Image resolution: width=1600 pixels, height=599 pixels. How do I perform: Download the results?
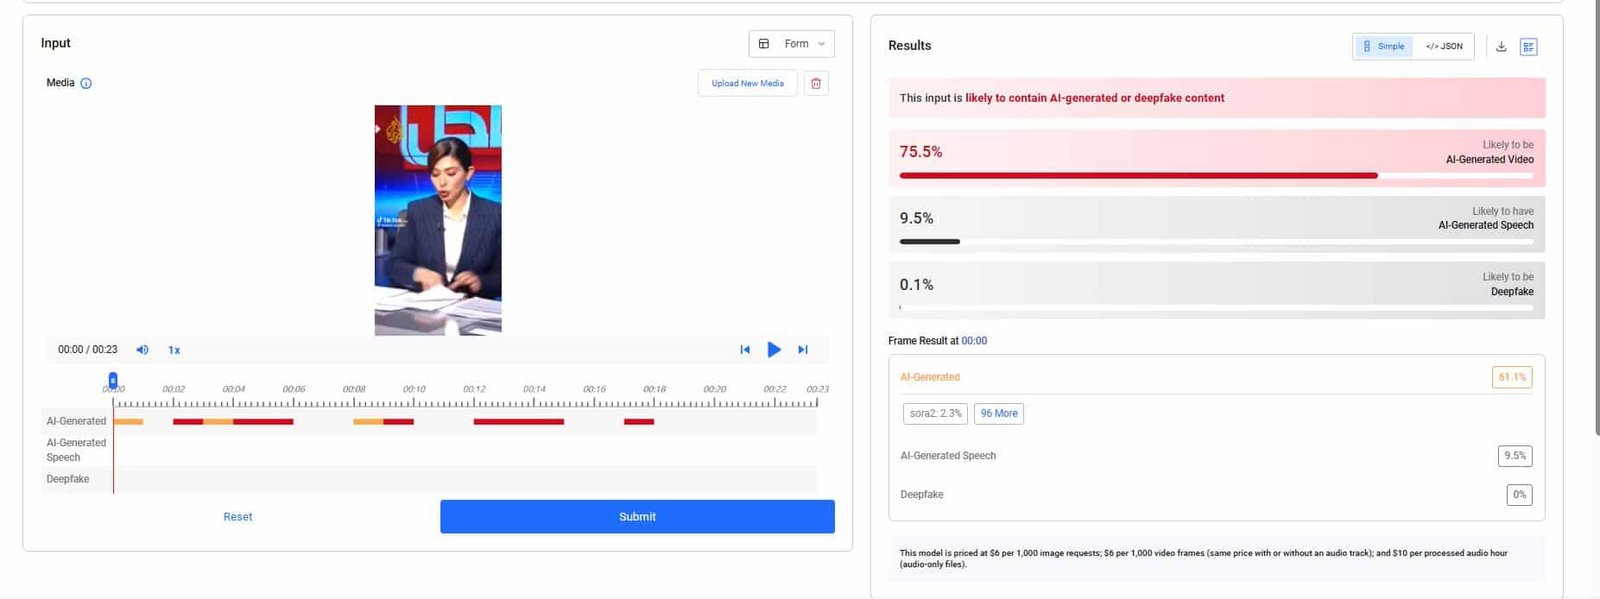1501,46
